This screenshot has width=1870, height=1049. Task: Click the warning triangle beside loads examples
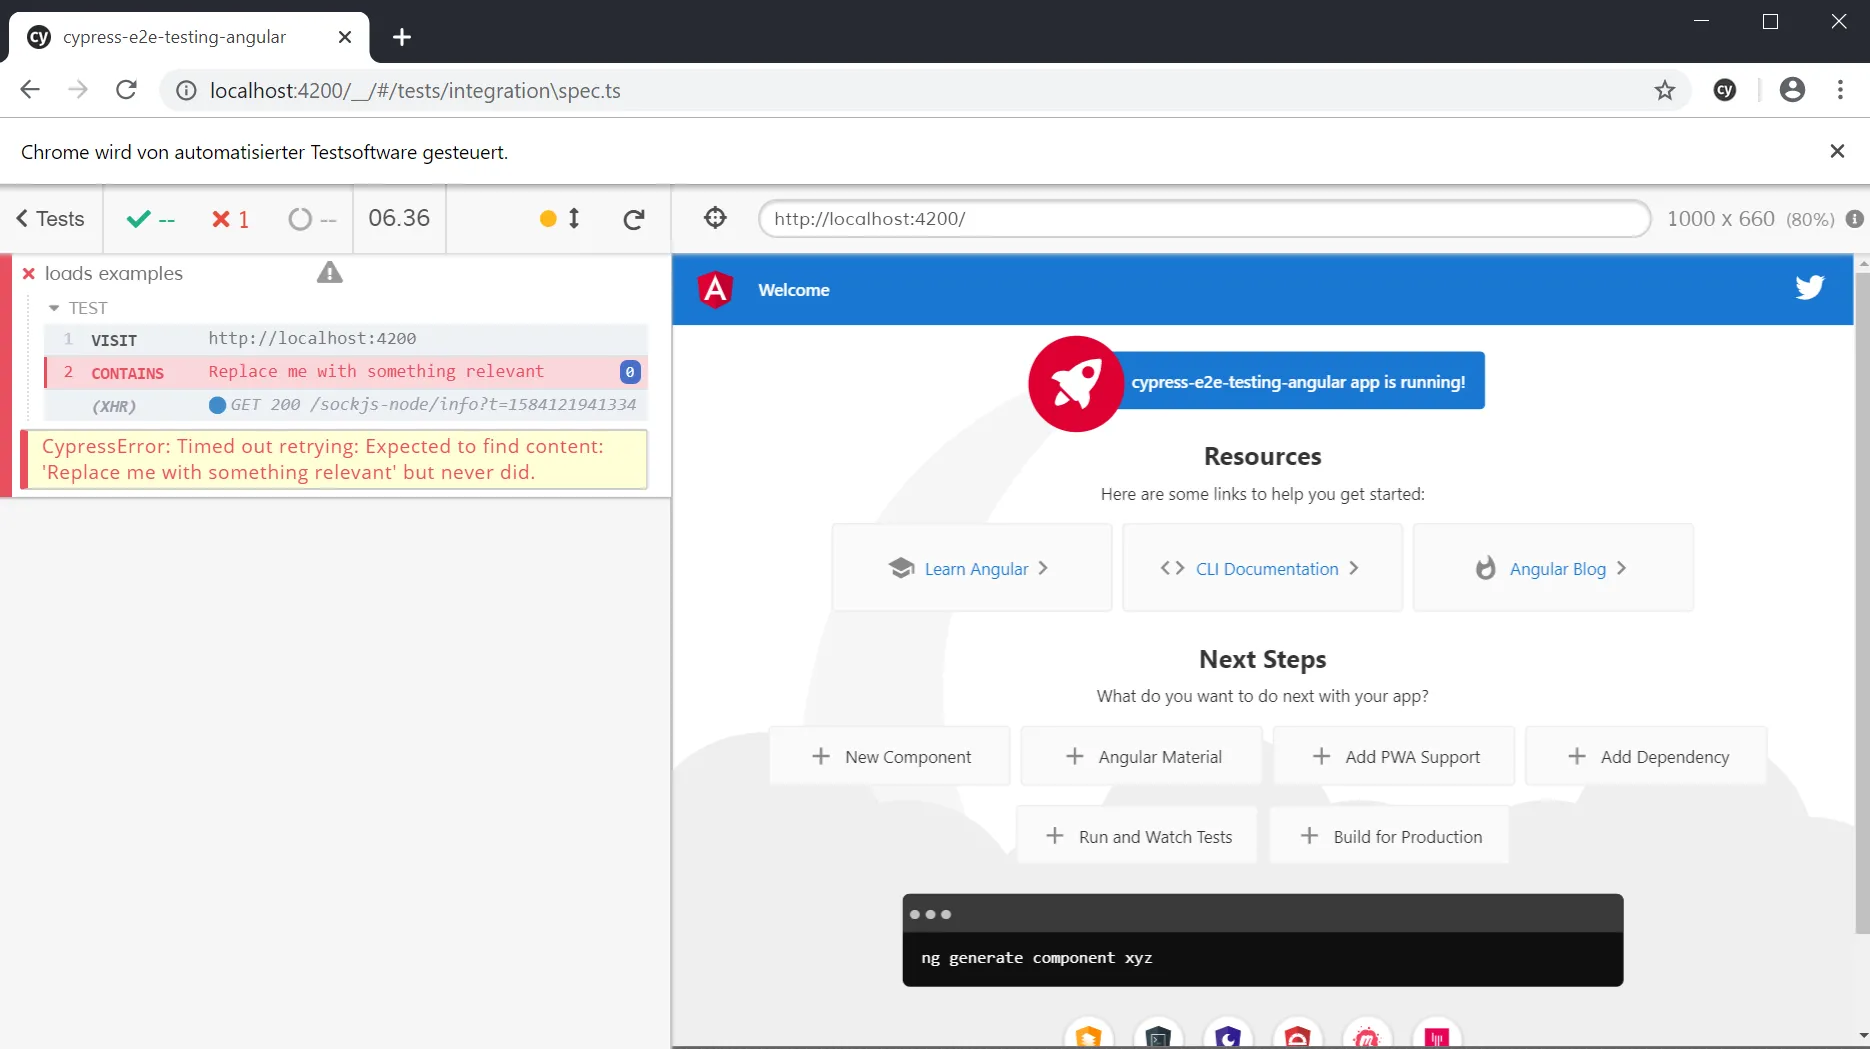pos(329,273)
